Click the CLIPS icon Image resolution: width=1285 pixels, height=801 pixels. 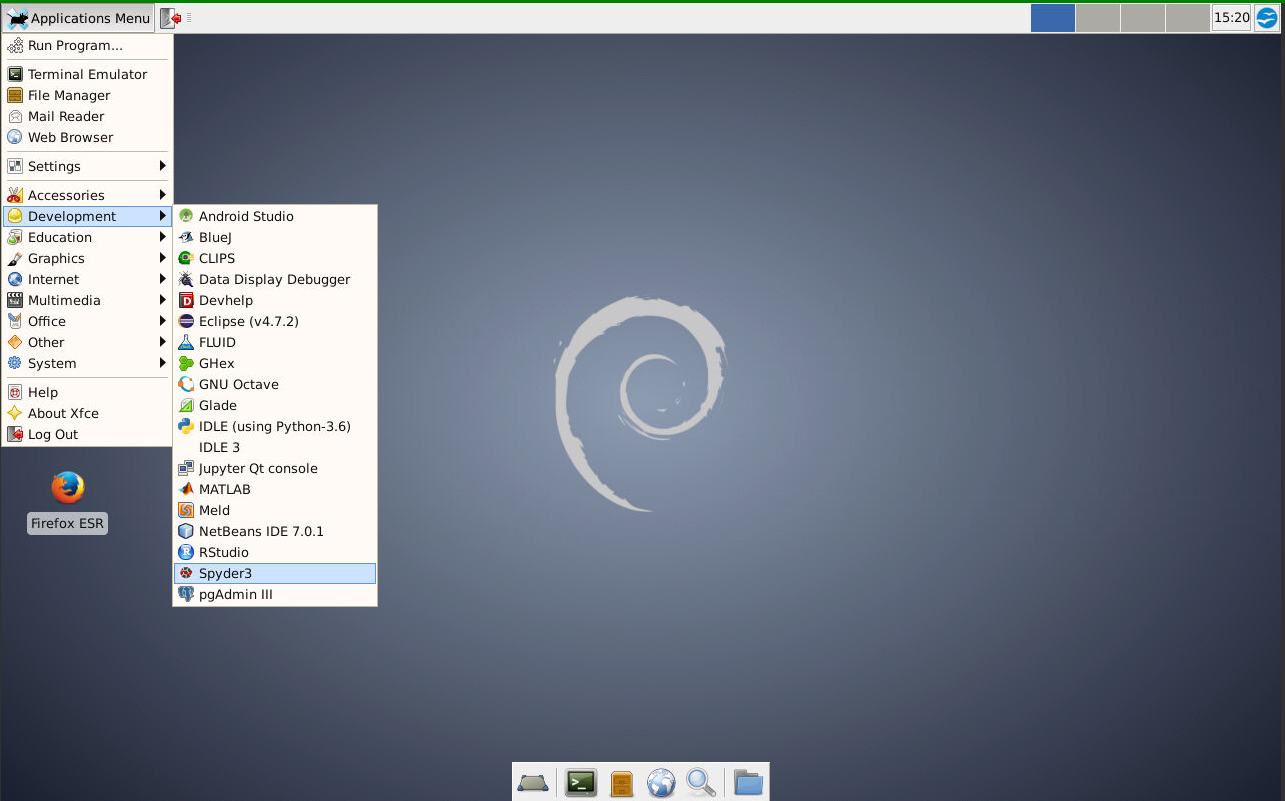(186, 258)
